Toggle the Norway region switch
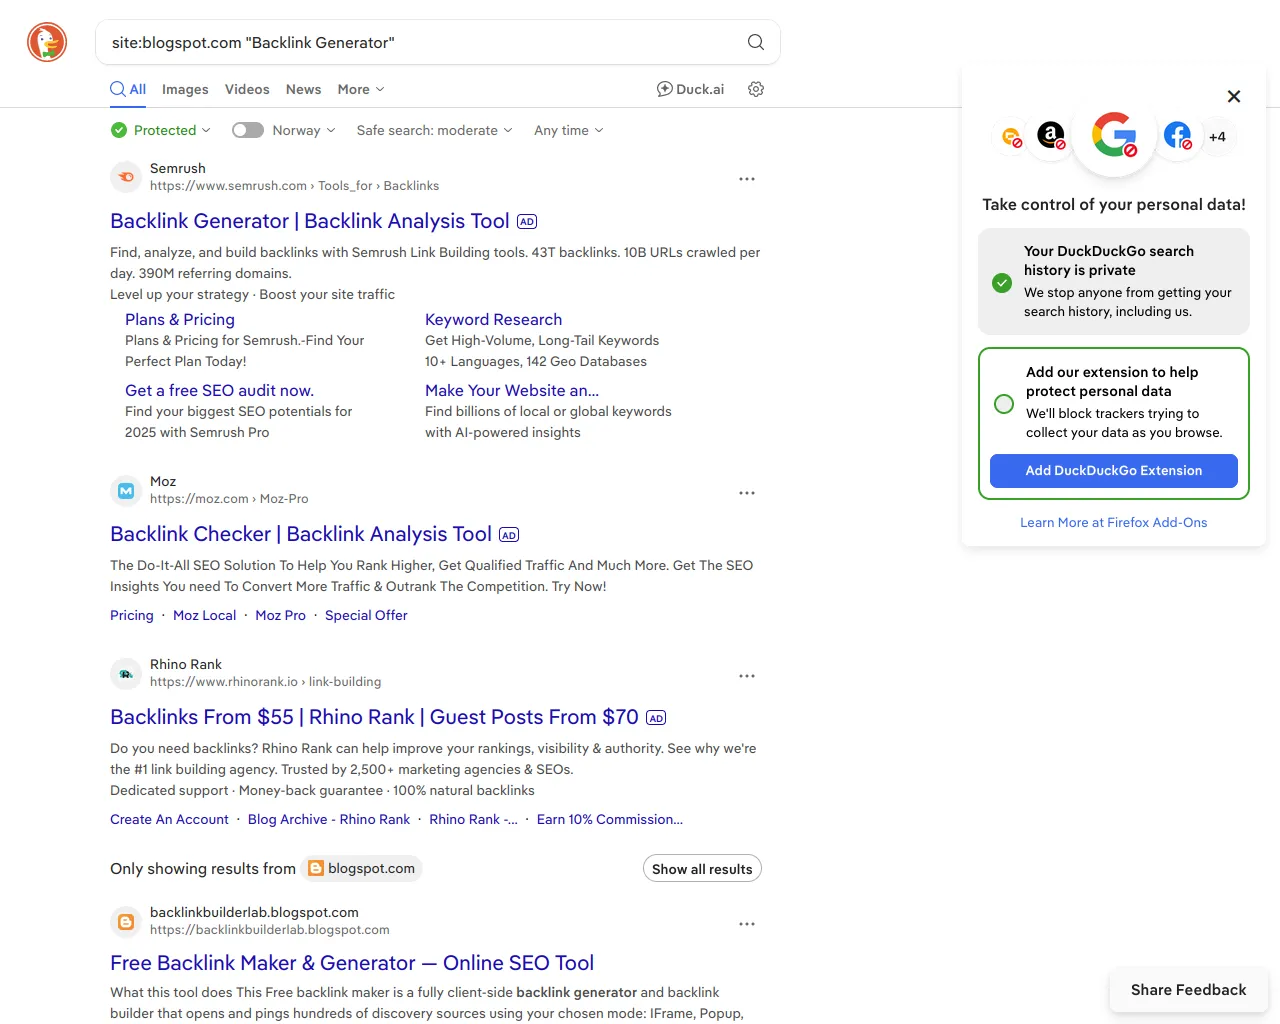The height and width of the screenshot is (1024, 1280). [248, 130]
